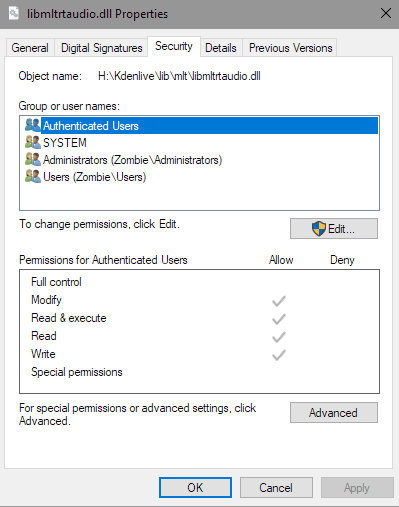Click the Advanced button
399x507 pixels.
[x=334, y=413]
